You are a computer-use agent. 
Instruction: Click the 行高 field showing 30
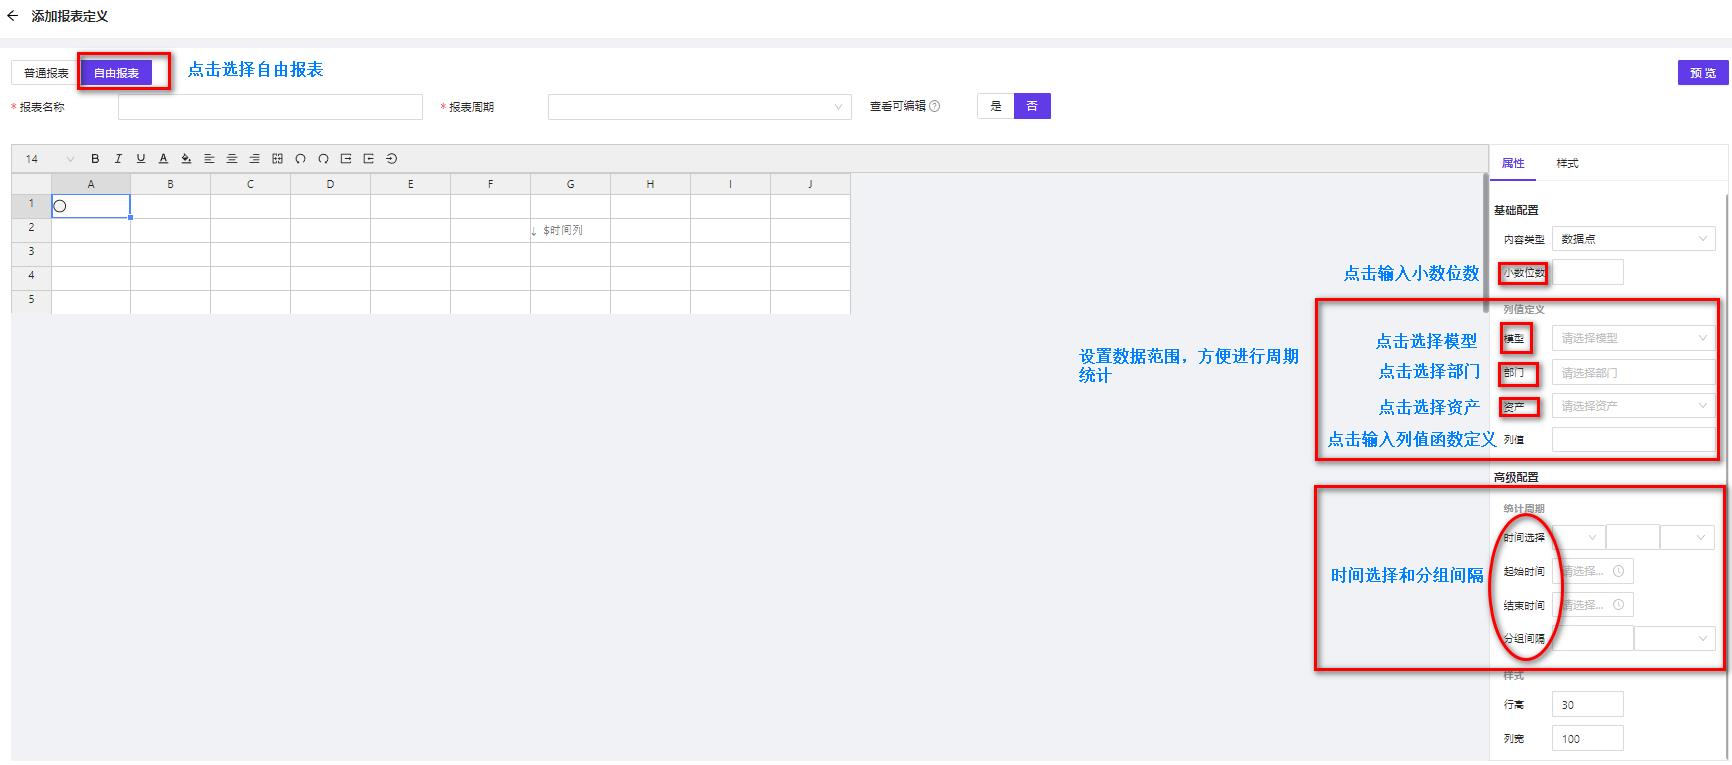1588,704
